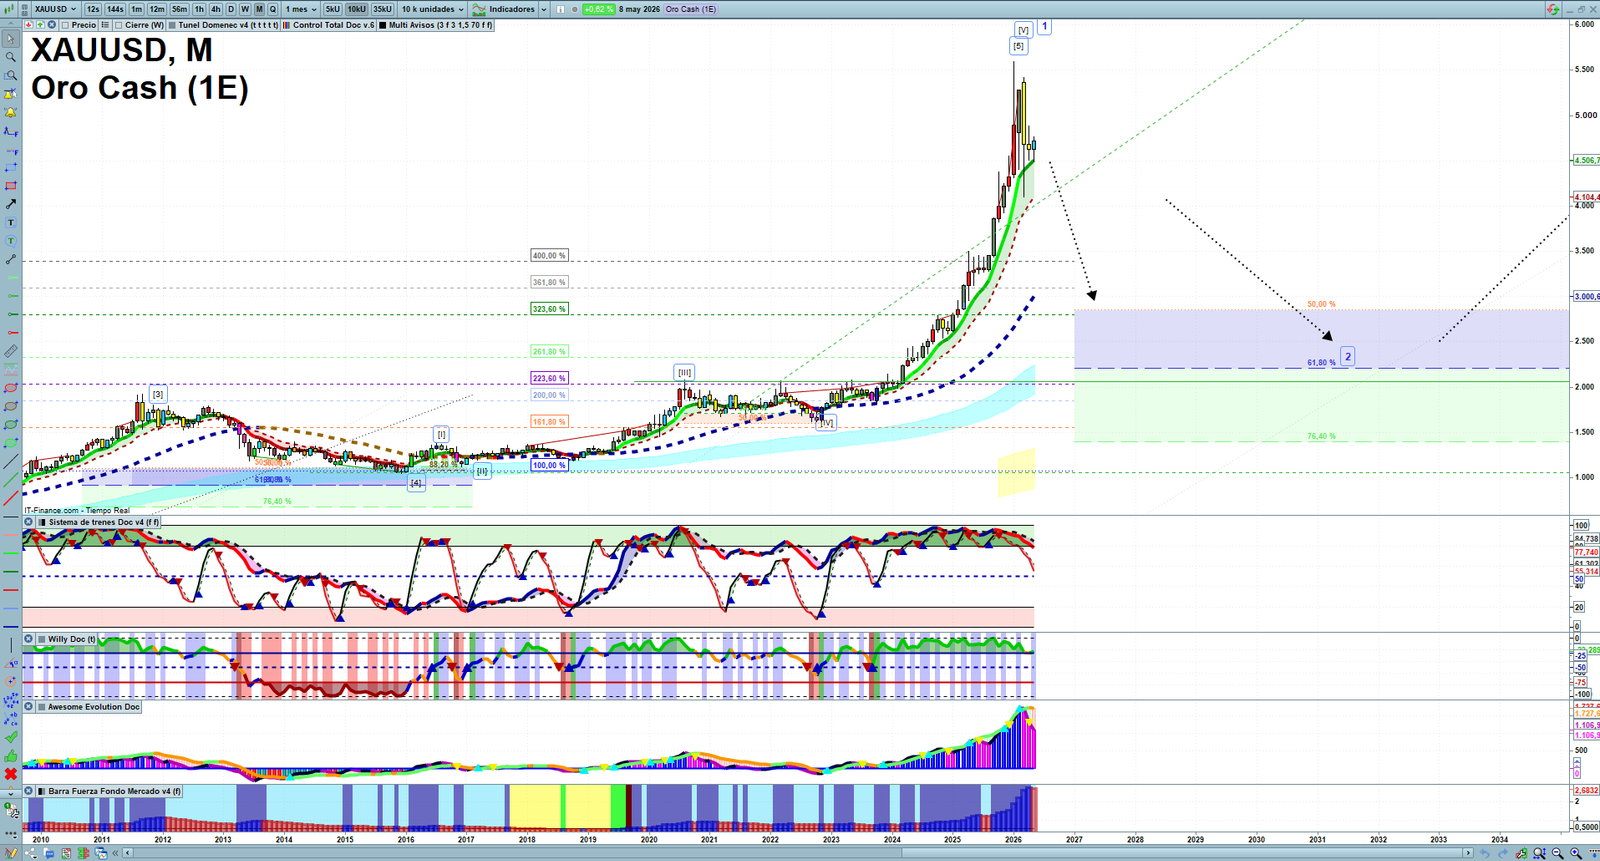Click the Q quarterly timeframe button
The height and width of the screenshot is (861, 1600).
click(x=273, y=9)
